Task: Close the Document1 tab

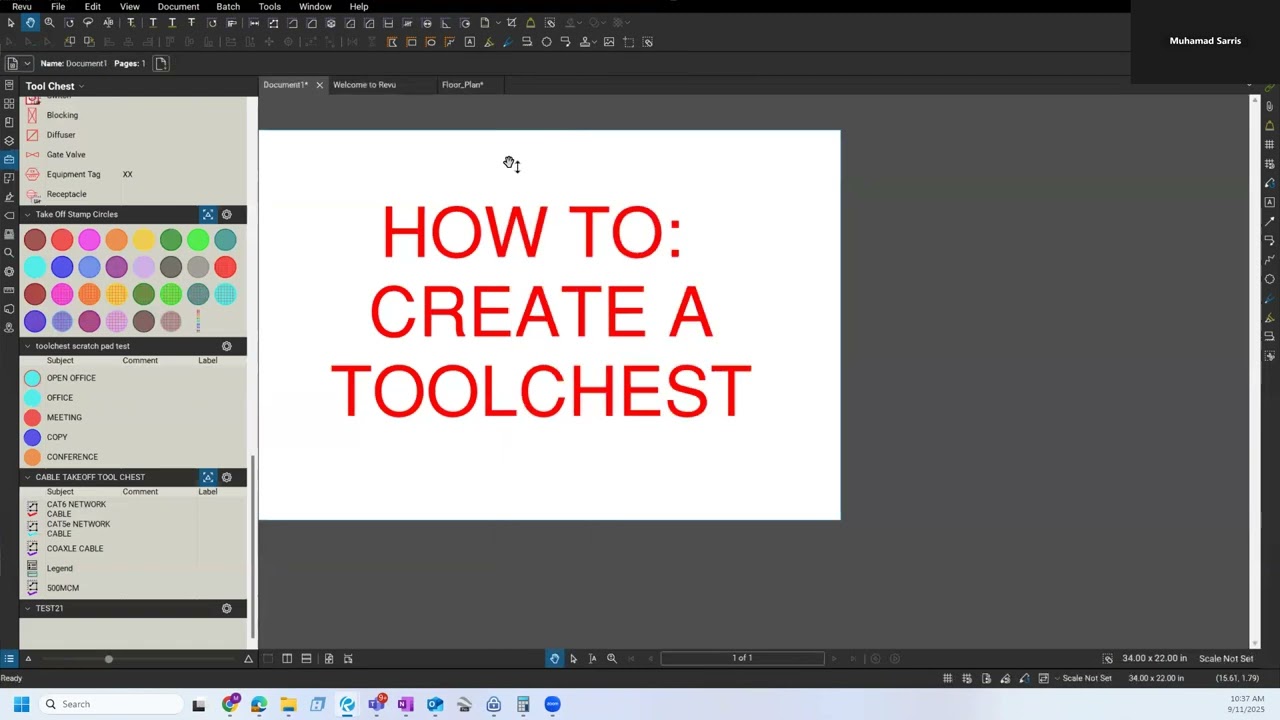Action: (x=320, y=85)
